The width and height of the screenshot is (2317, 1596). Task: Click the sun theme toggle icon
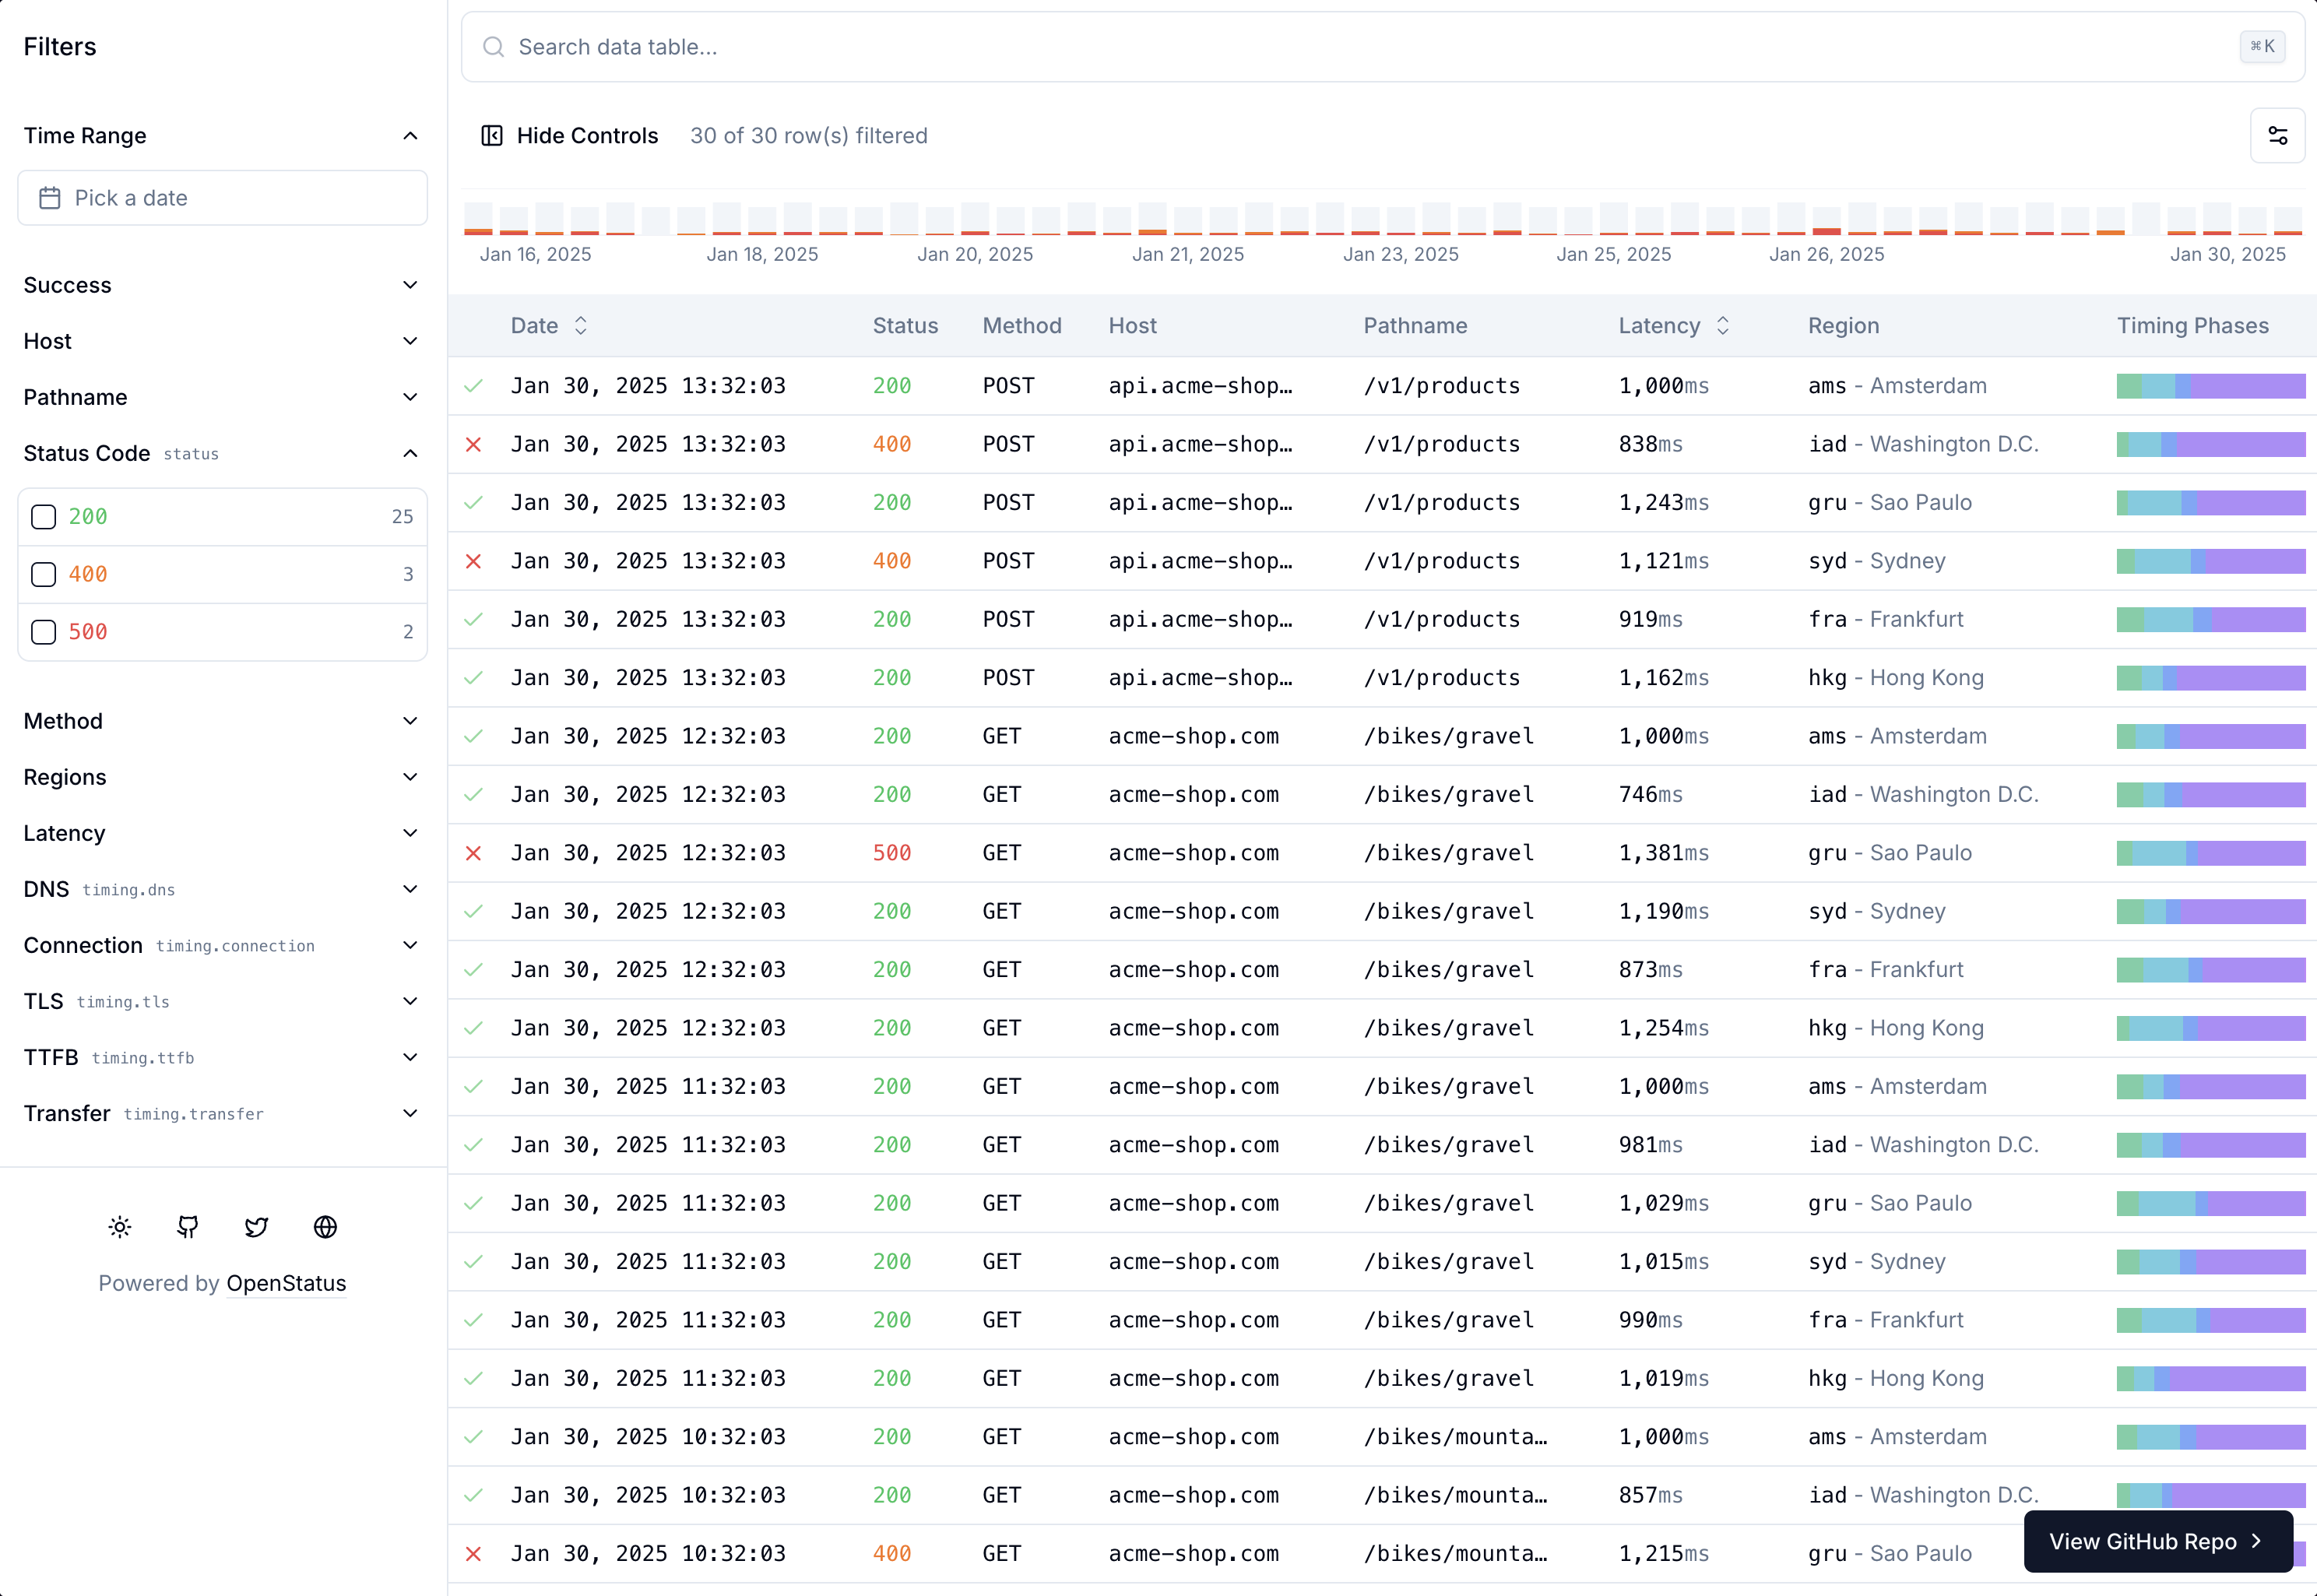(120, 1227)
